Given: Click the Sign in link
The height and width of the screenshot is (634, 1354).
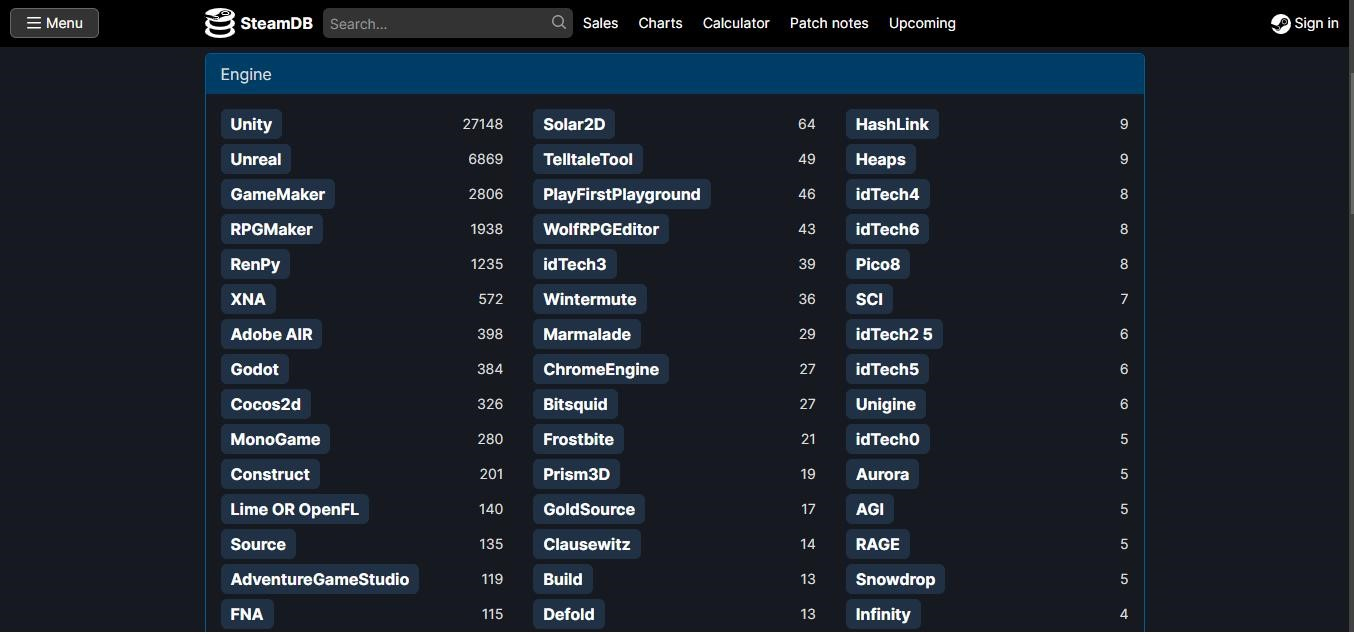Looking at the screenshot, I should [1304, 23].
